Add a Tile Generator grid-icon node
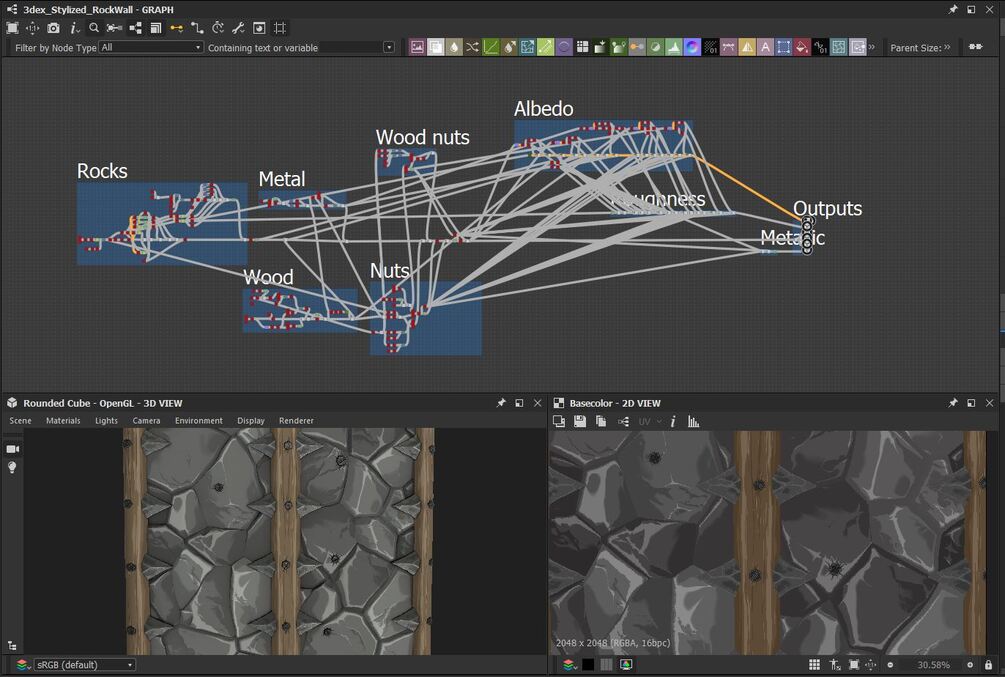 point(582,47)
